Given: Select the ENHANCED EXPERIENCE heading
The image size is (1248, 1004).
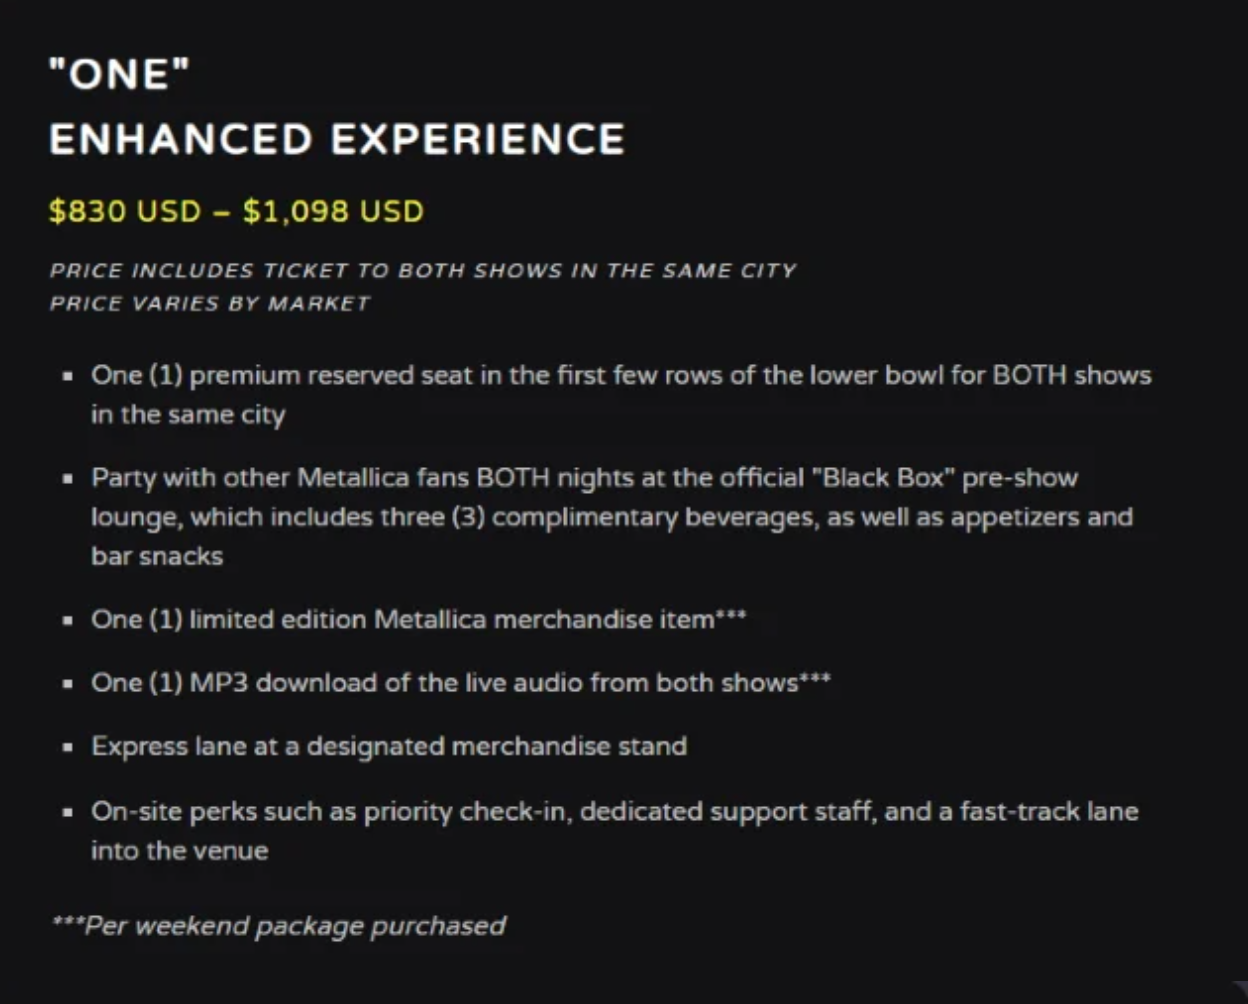Looking at the screenshot, I should point(337,139).
